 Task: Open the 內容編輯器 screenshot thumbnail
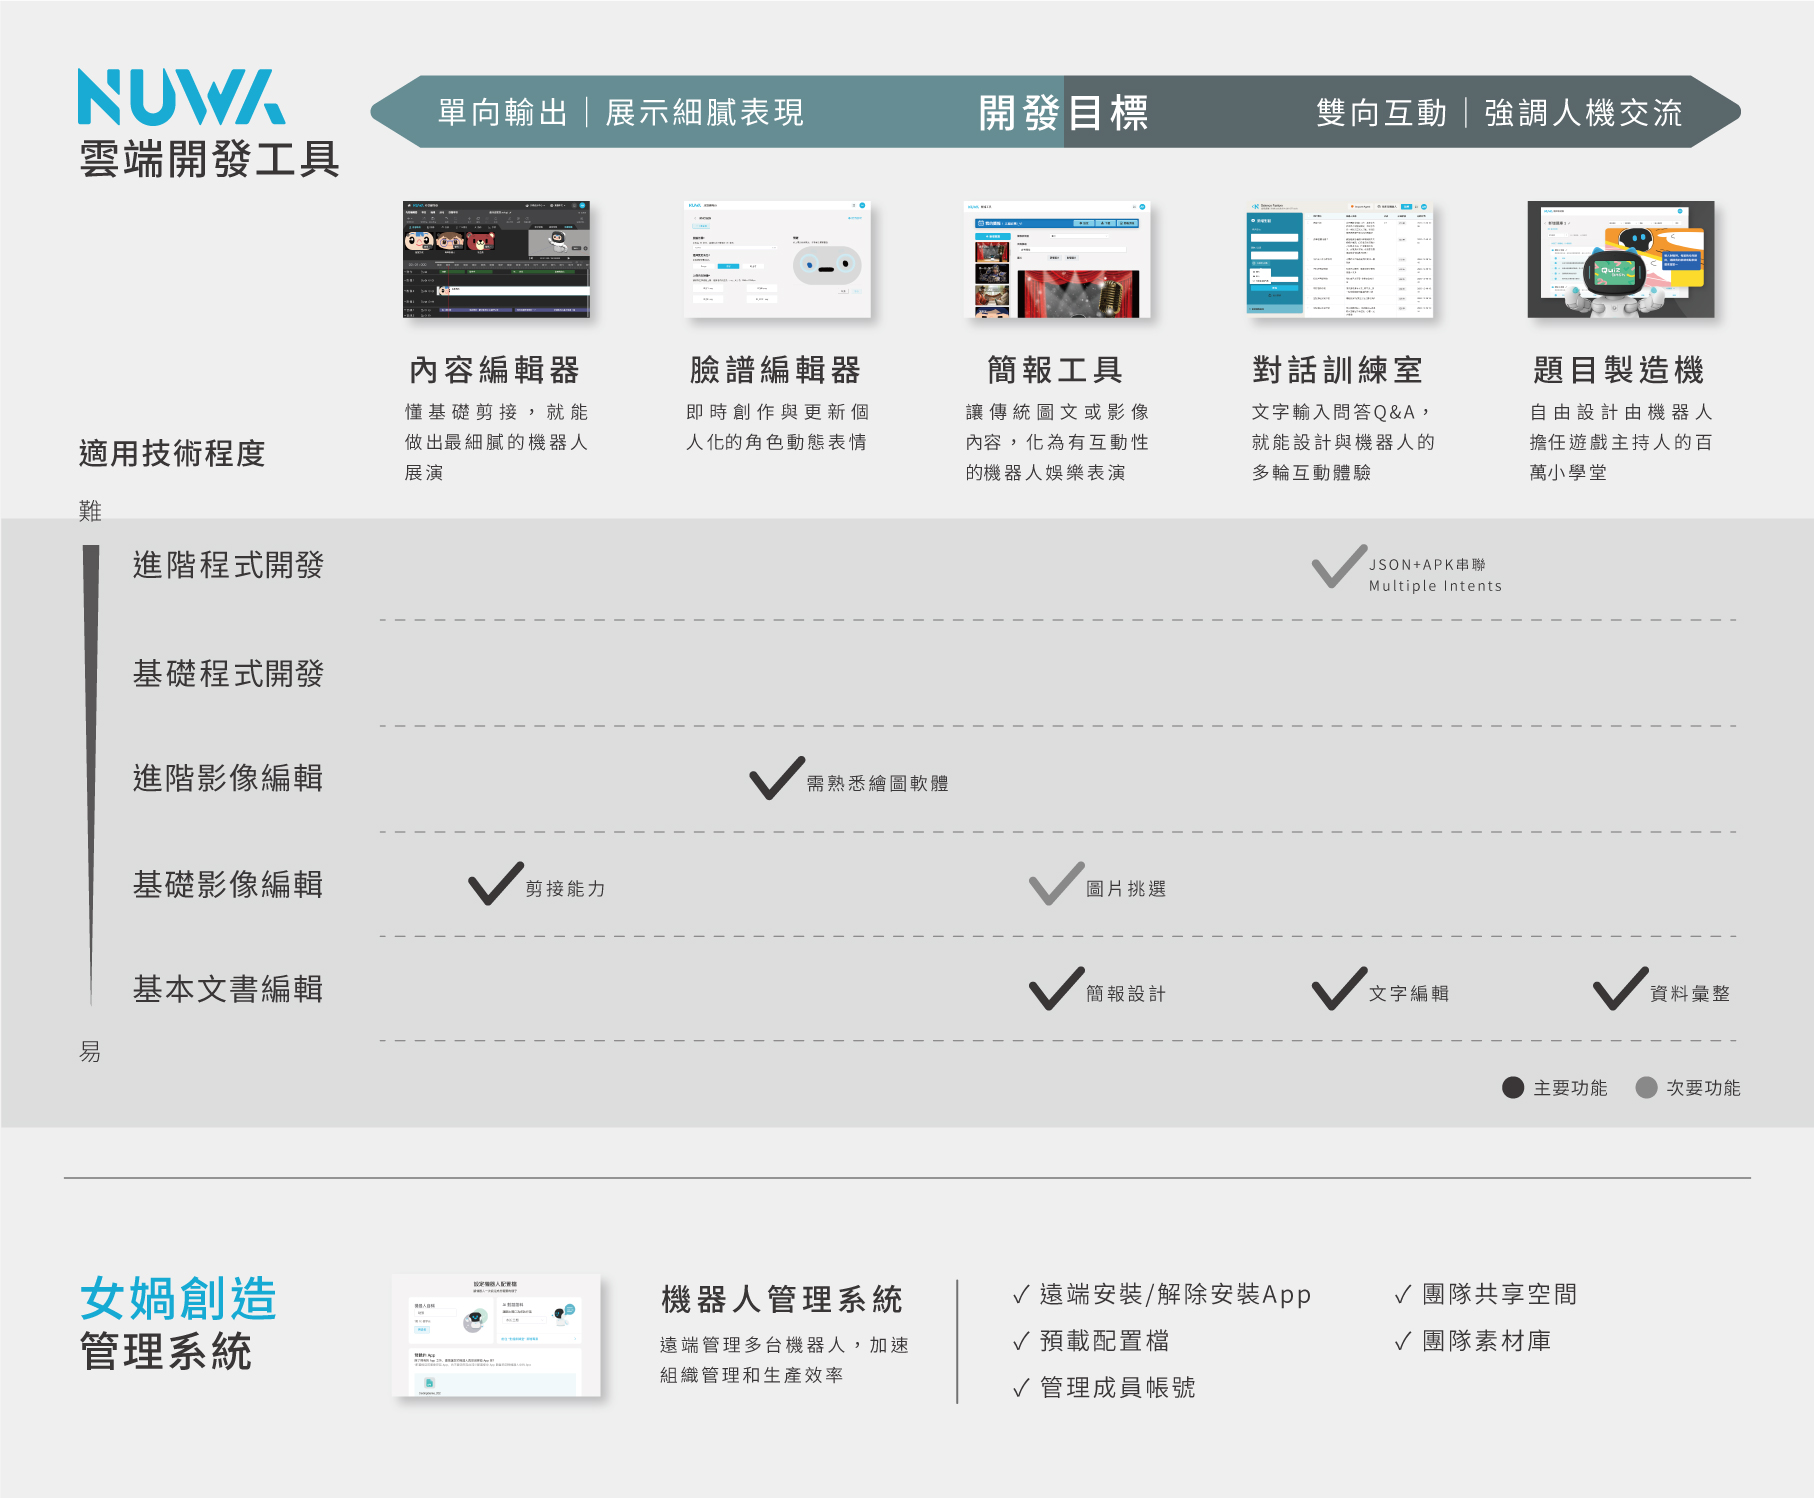pyautogui.click(x=496, y=259)
